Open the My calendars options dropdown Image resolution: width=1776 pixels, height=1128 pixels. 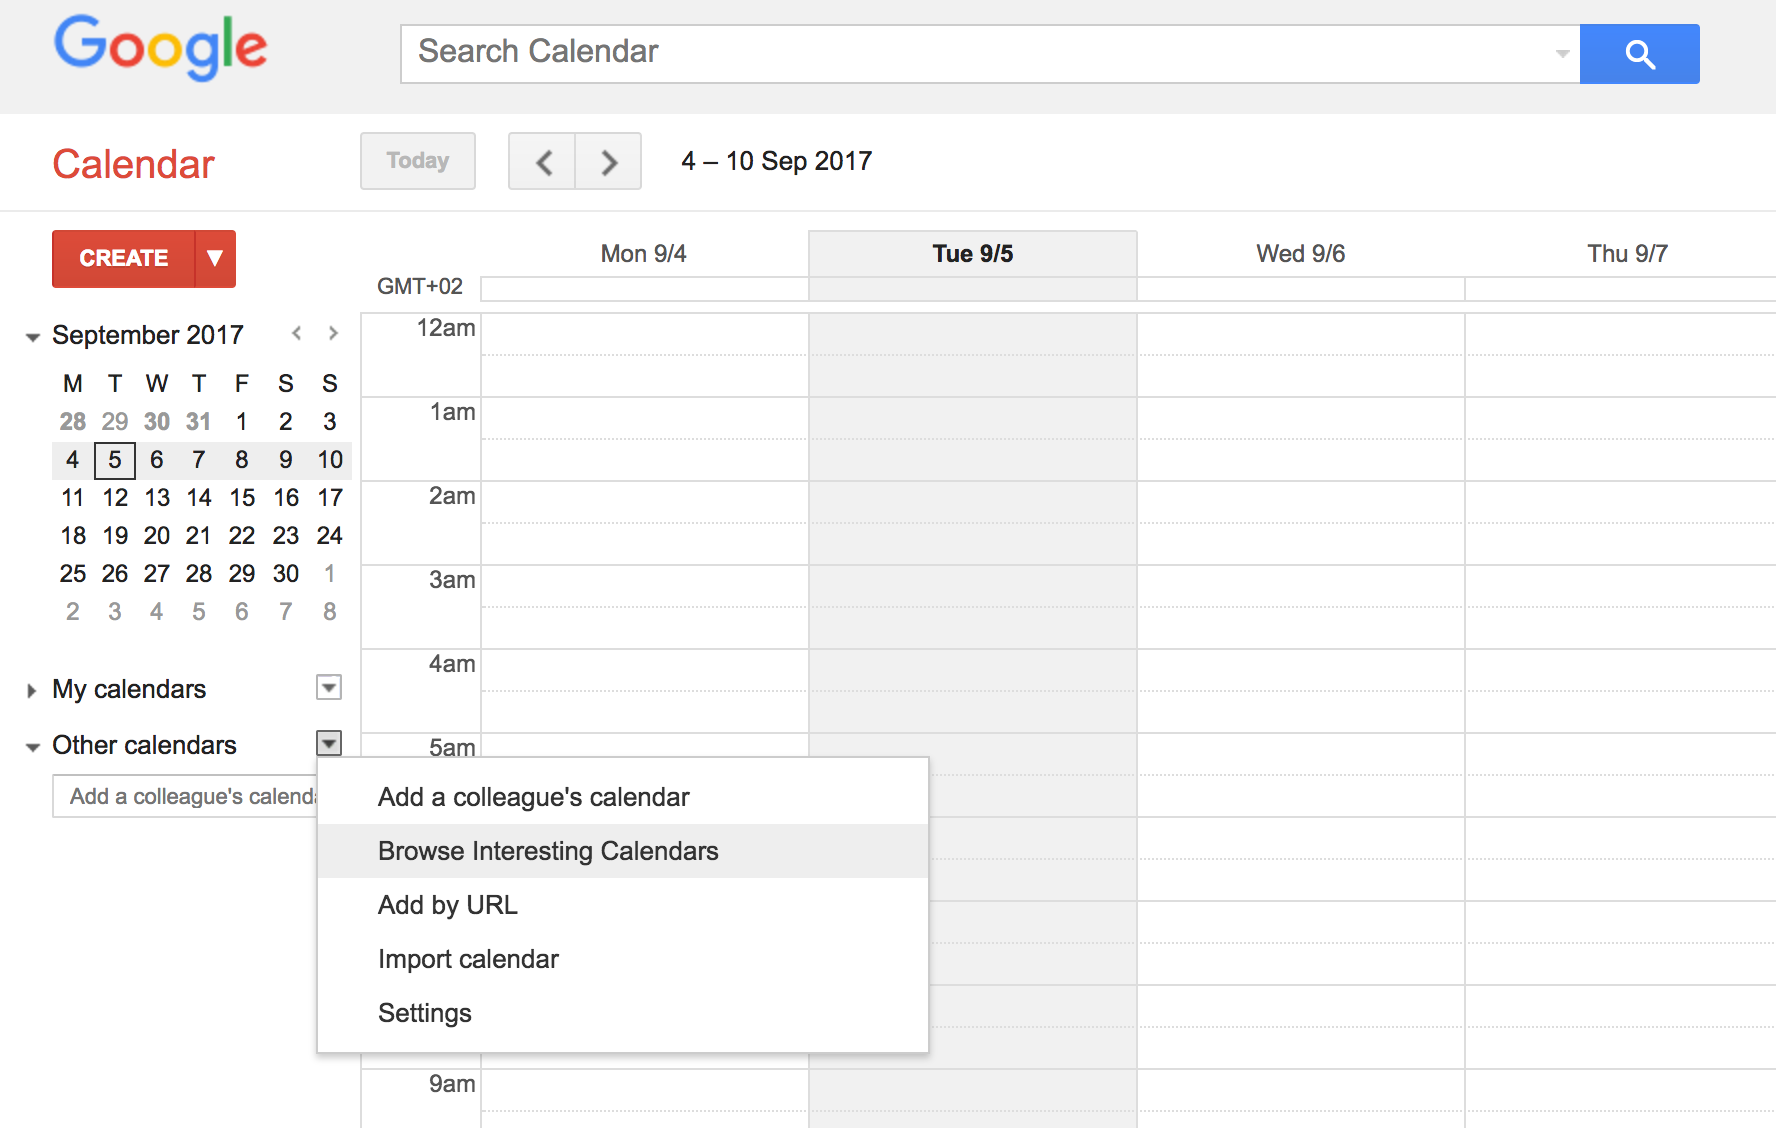pyautogui.click(x=329, y=687)
